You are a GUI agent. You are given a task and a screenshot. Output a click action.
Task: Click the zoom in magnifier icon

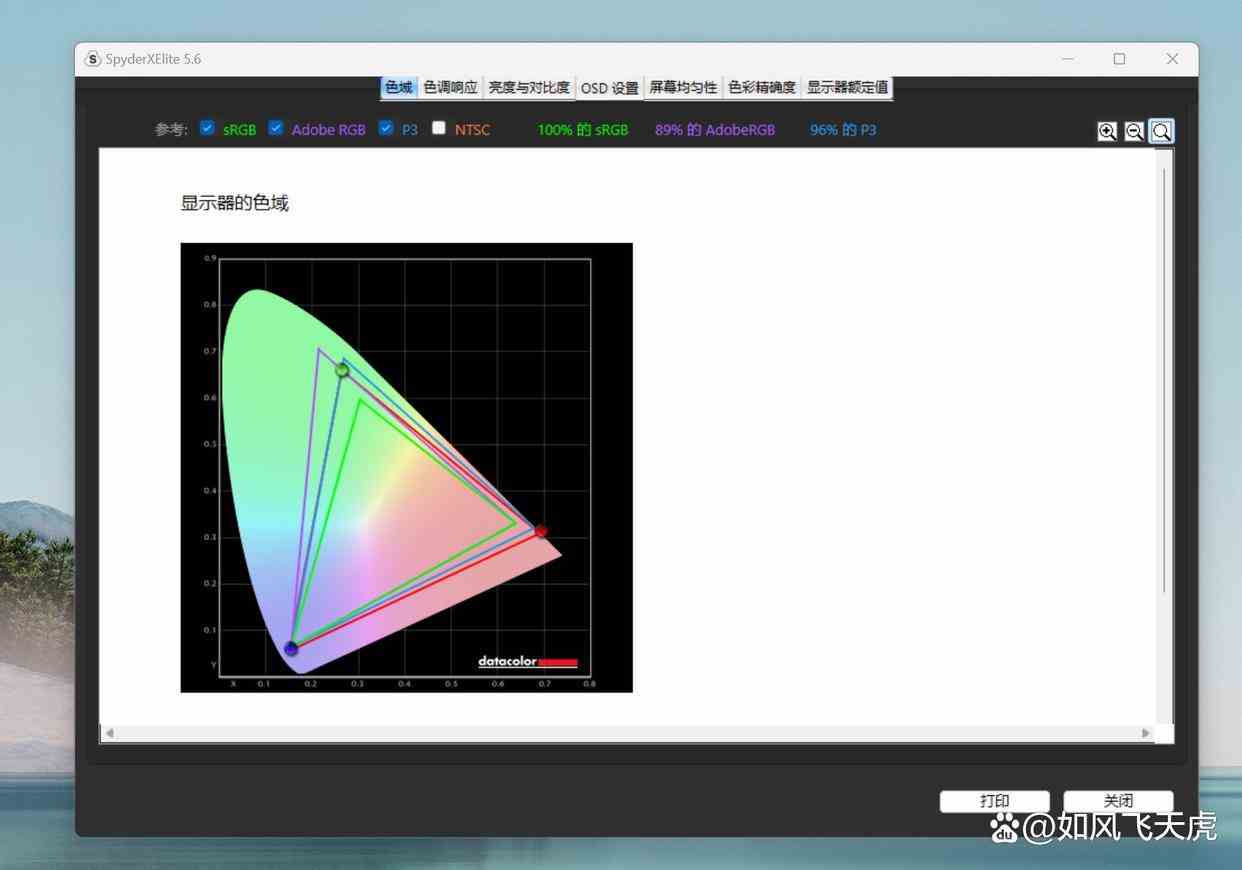[1107, 131]
